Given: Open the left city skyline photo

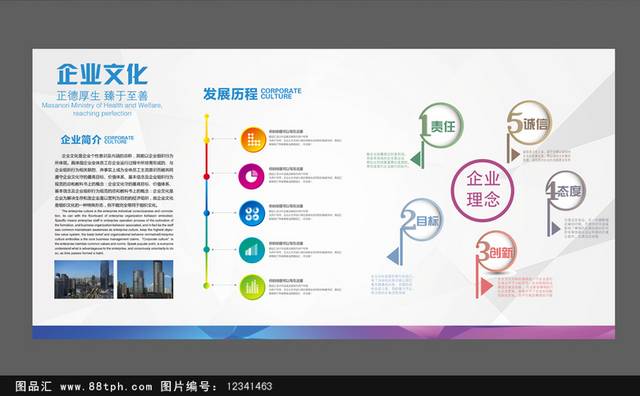Looking at the screenshot, I should tap(84, 279).
